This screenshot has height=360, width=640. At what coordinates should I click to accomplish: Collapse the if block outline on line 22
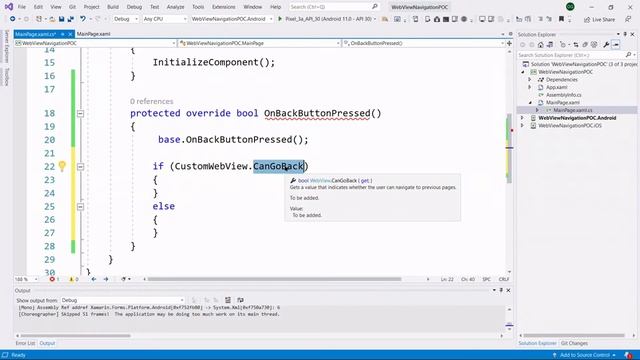80,167
